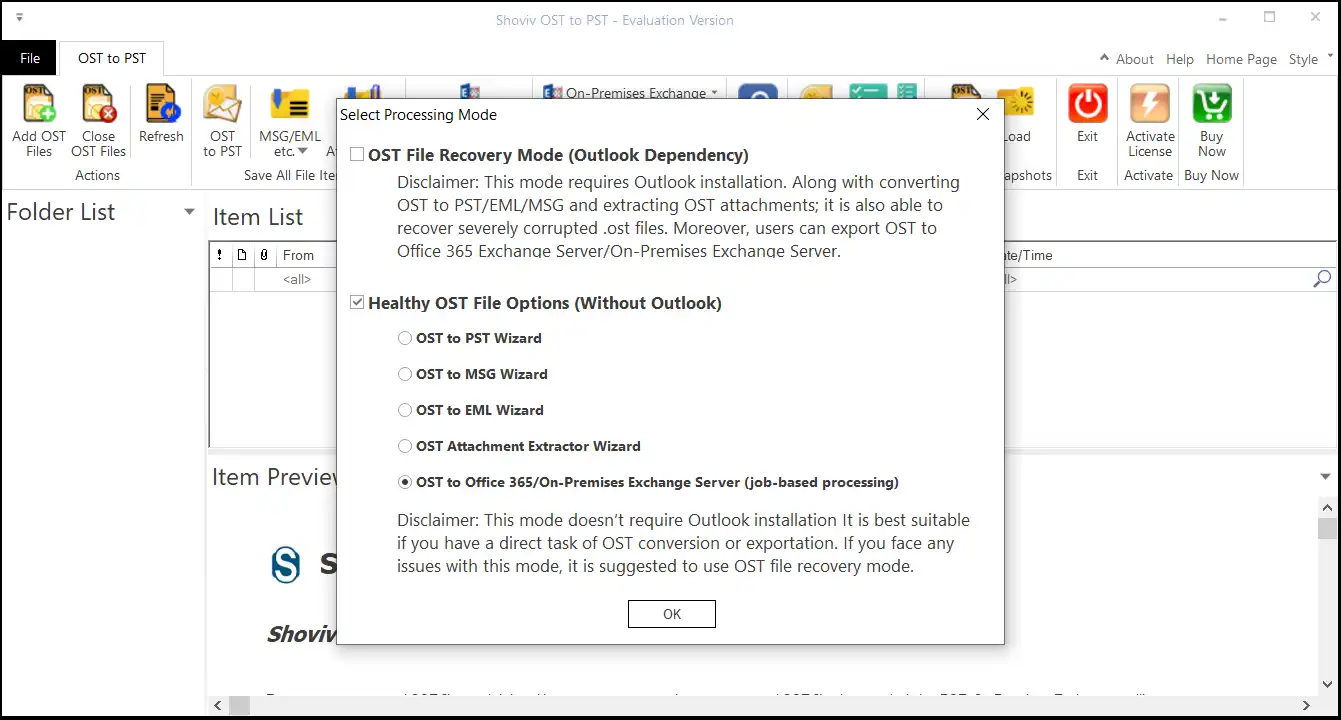1341x720 pixels.
Task: Expand the Item Preview panel dropdown arrow
Action: tap(1327, 477)
